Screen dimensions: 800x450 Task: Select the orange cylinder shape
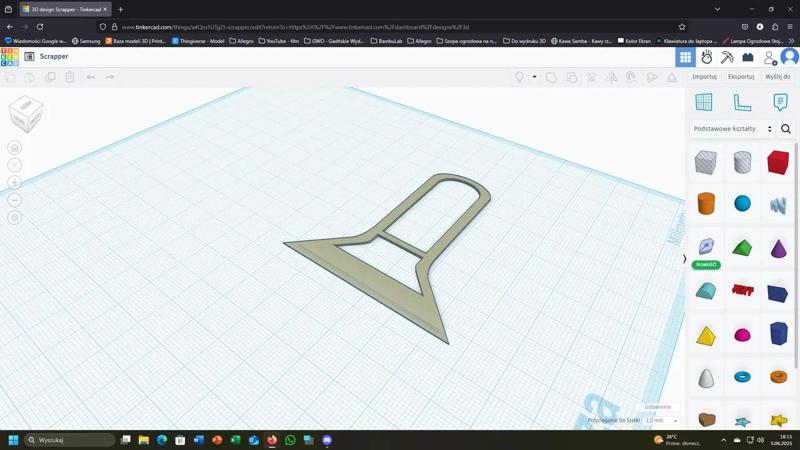(x=706, y=204)
